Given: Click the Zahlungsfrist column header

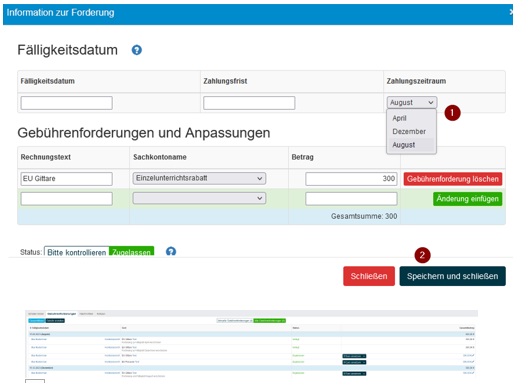Looking at the screenshot, I should [225, 81].
